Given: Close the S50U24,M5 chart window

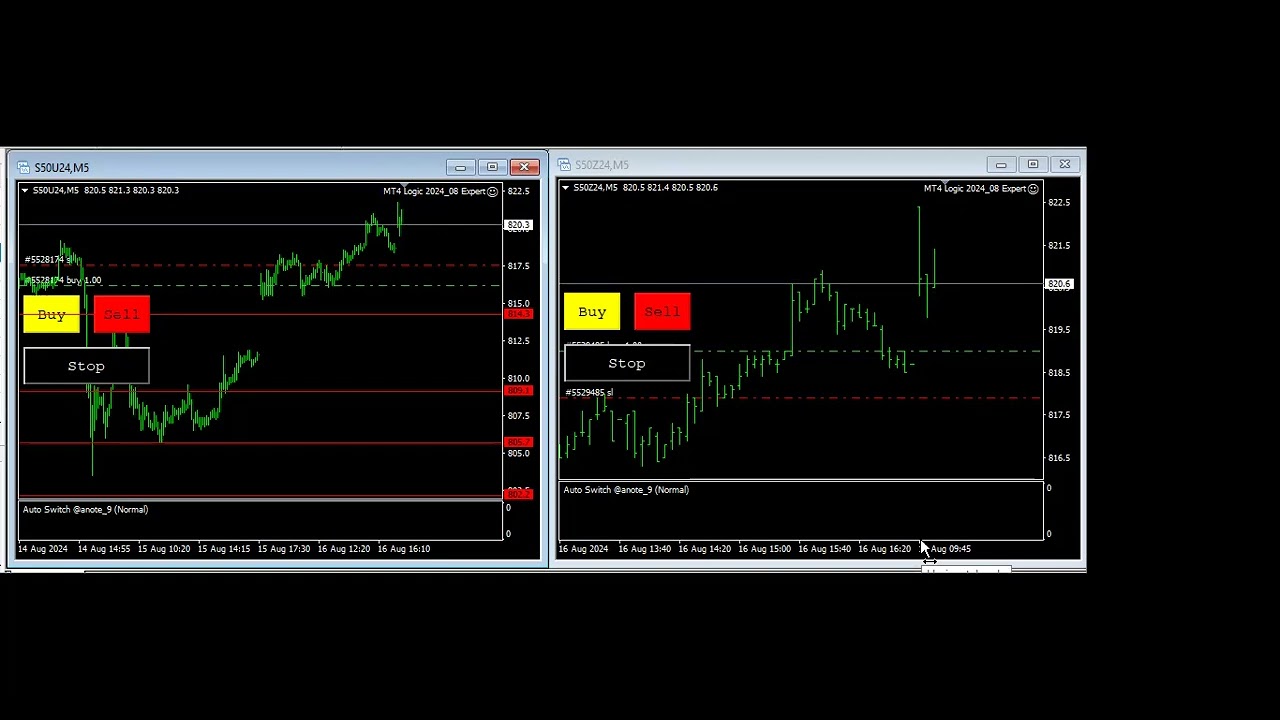Looking at the screenshot, I should point(524,167).
